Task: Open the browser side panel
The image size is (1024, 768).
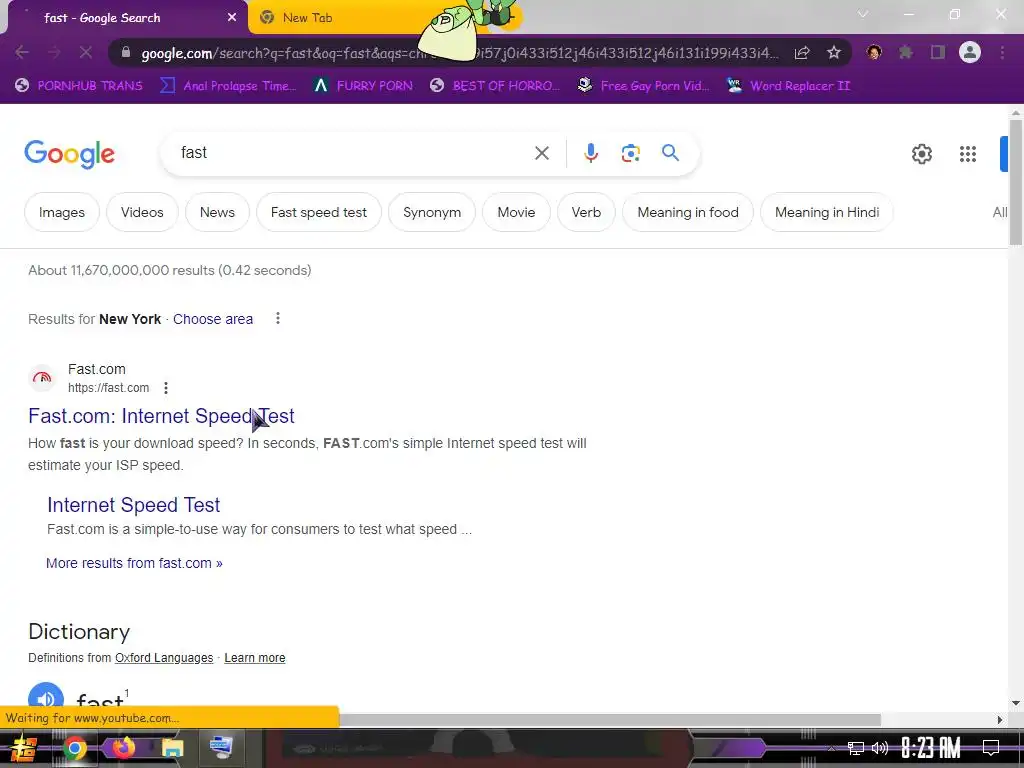Action: pyautogui.click(x=938, y=52)
